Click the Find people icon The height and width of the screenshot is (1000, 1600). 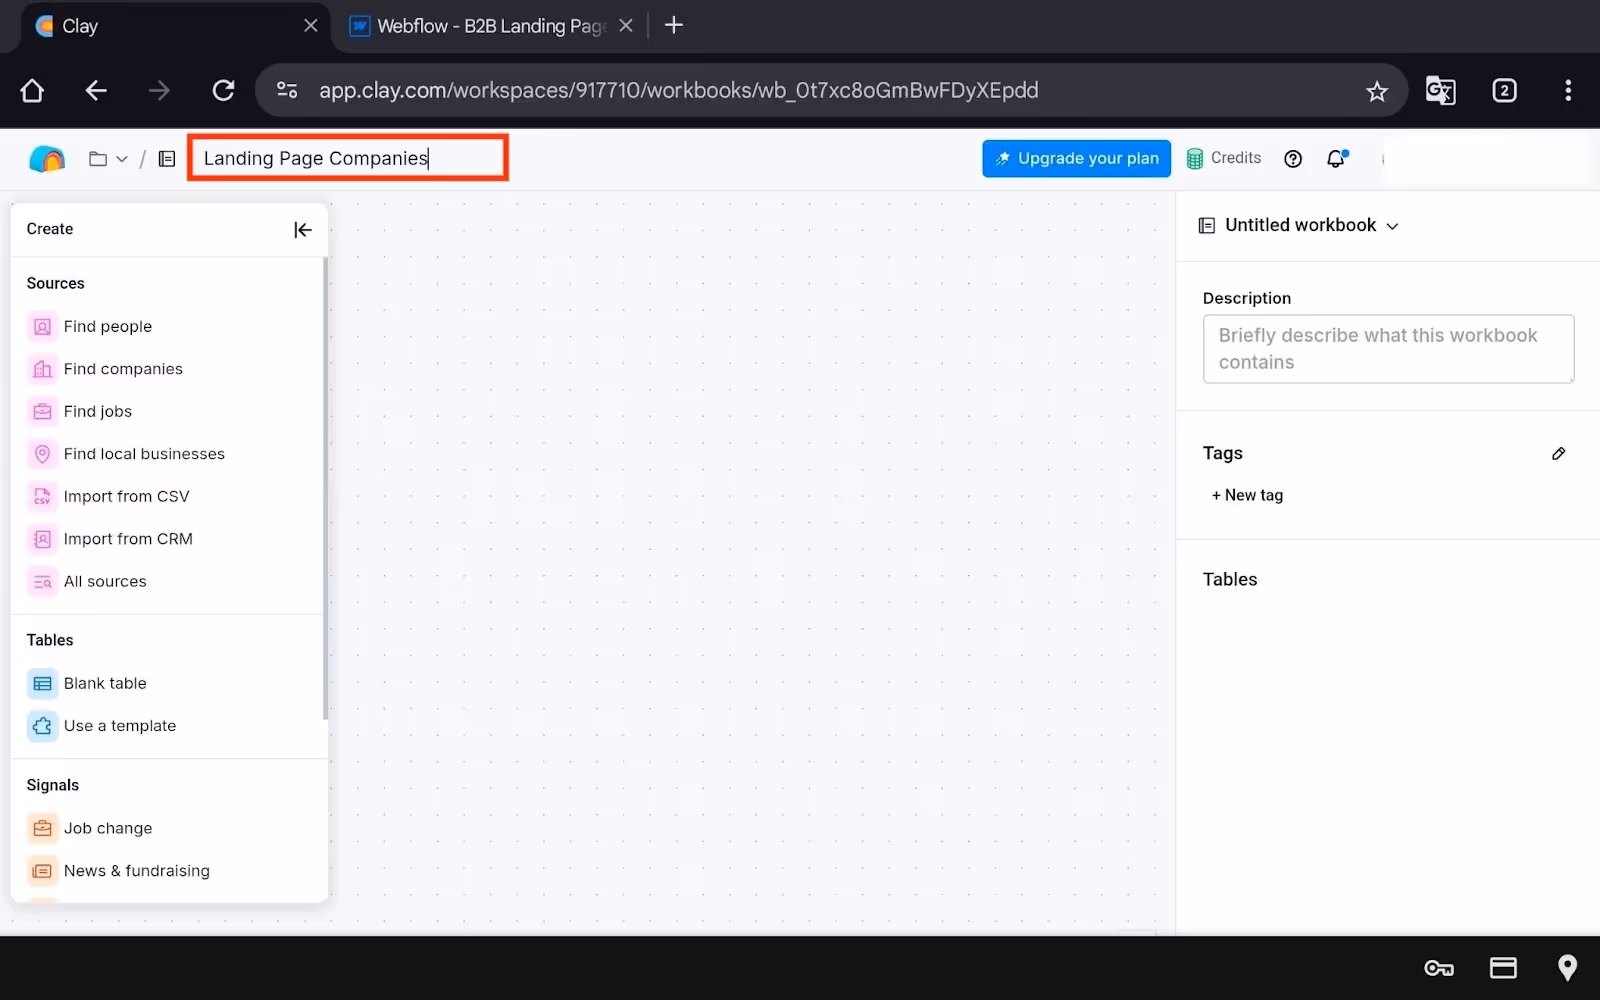42,327
